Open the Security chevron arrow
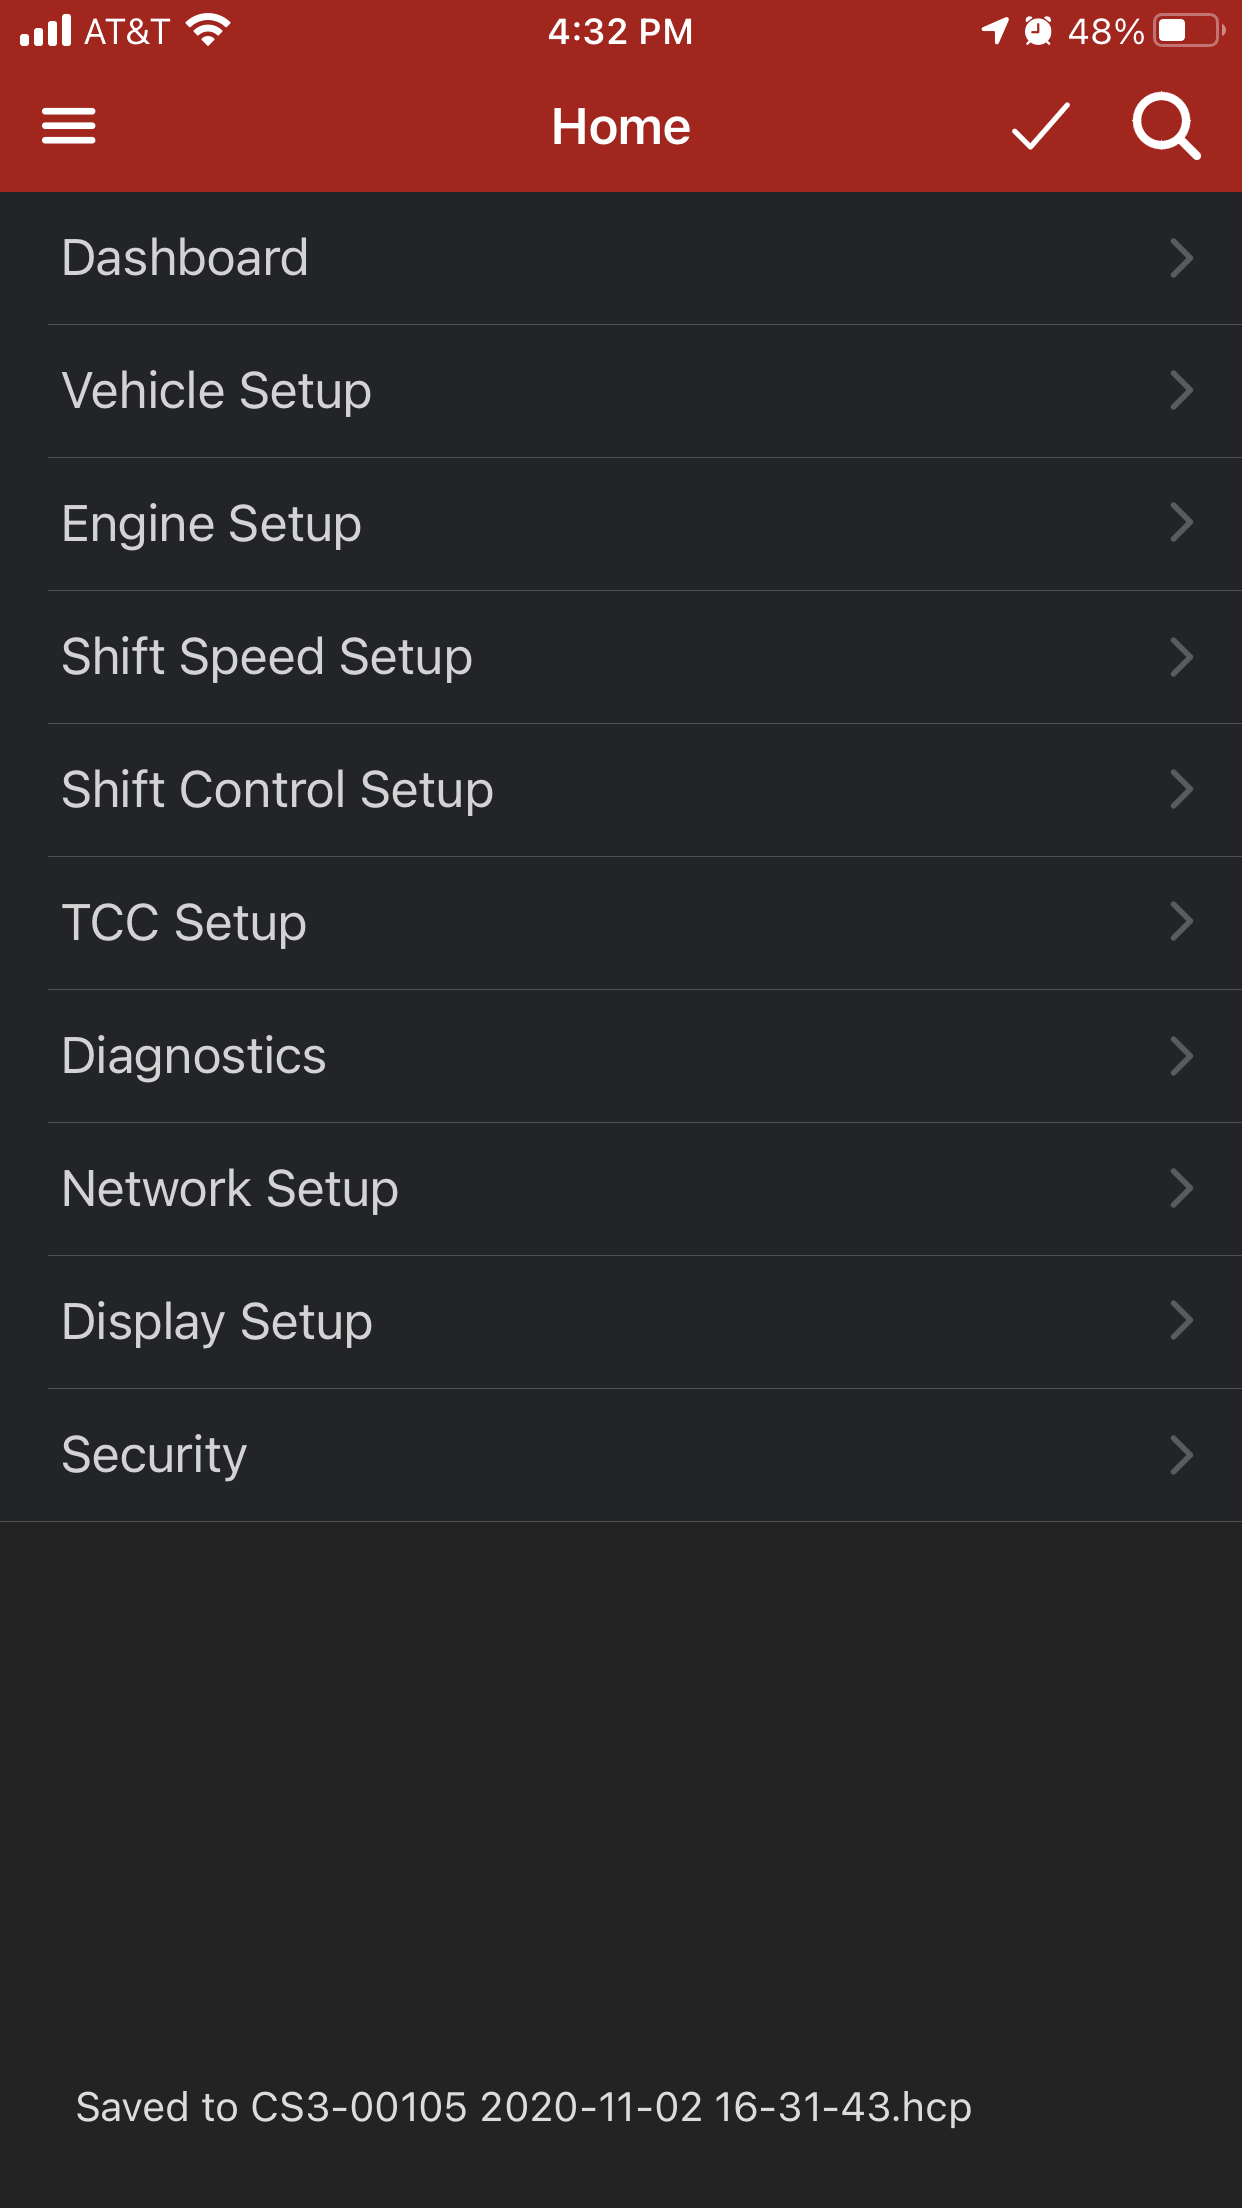 [1181, 1455]
